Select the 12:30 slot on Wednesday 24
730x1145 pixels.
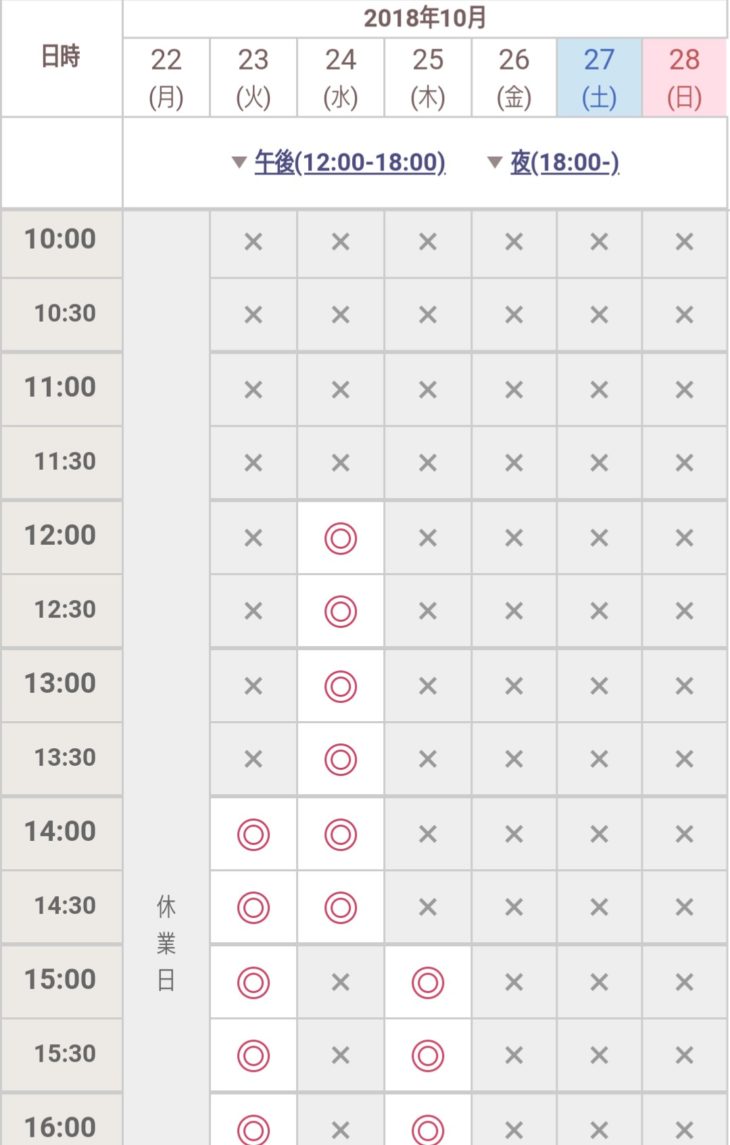pos(340,611)
